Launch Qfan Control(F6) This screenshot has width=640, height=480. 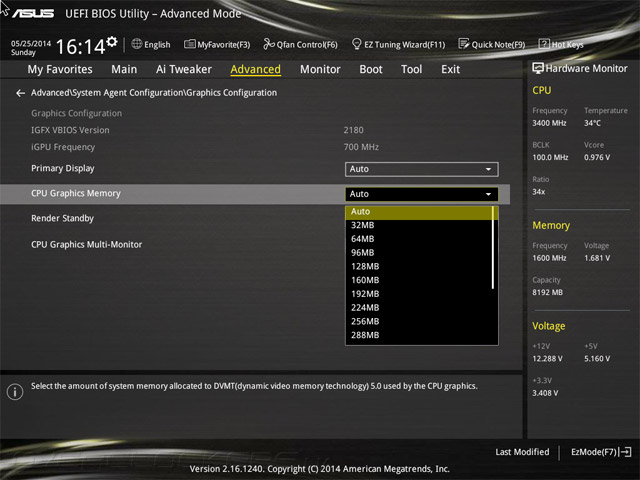click(300, 44)
